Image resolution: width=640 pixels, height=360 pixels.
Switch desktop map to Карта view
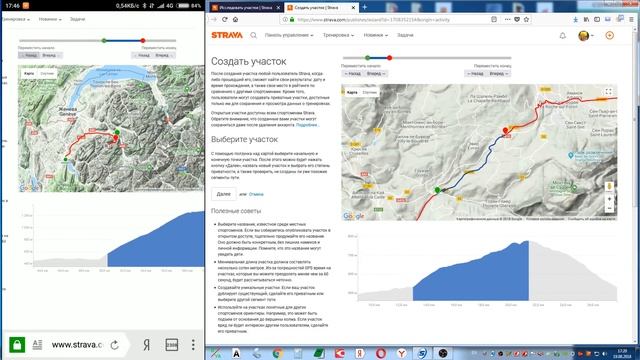click(x=352, y=92)
